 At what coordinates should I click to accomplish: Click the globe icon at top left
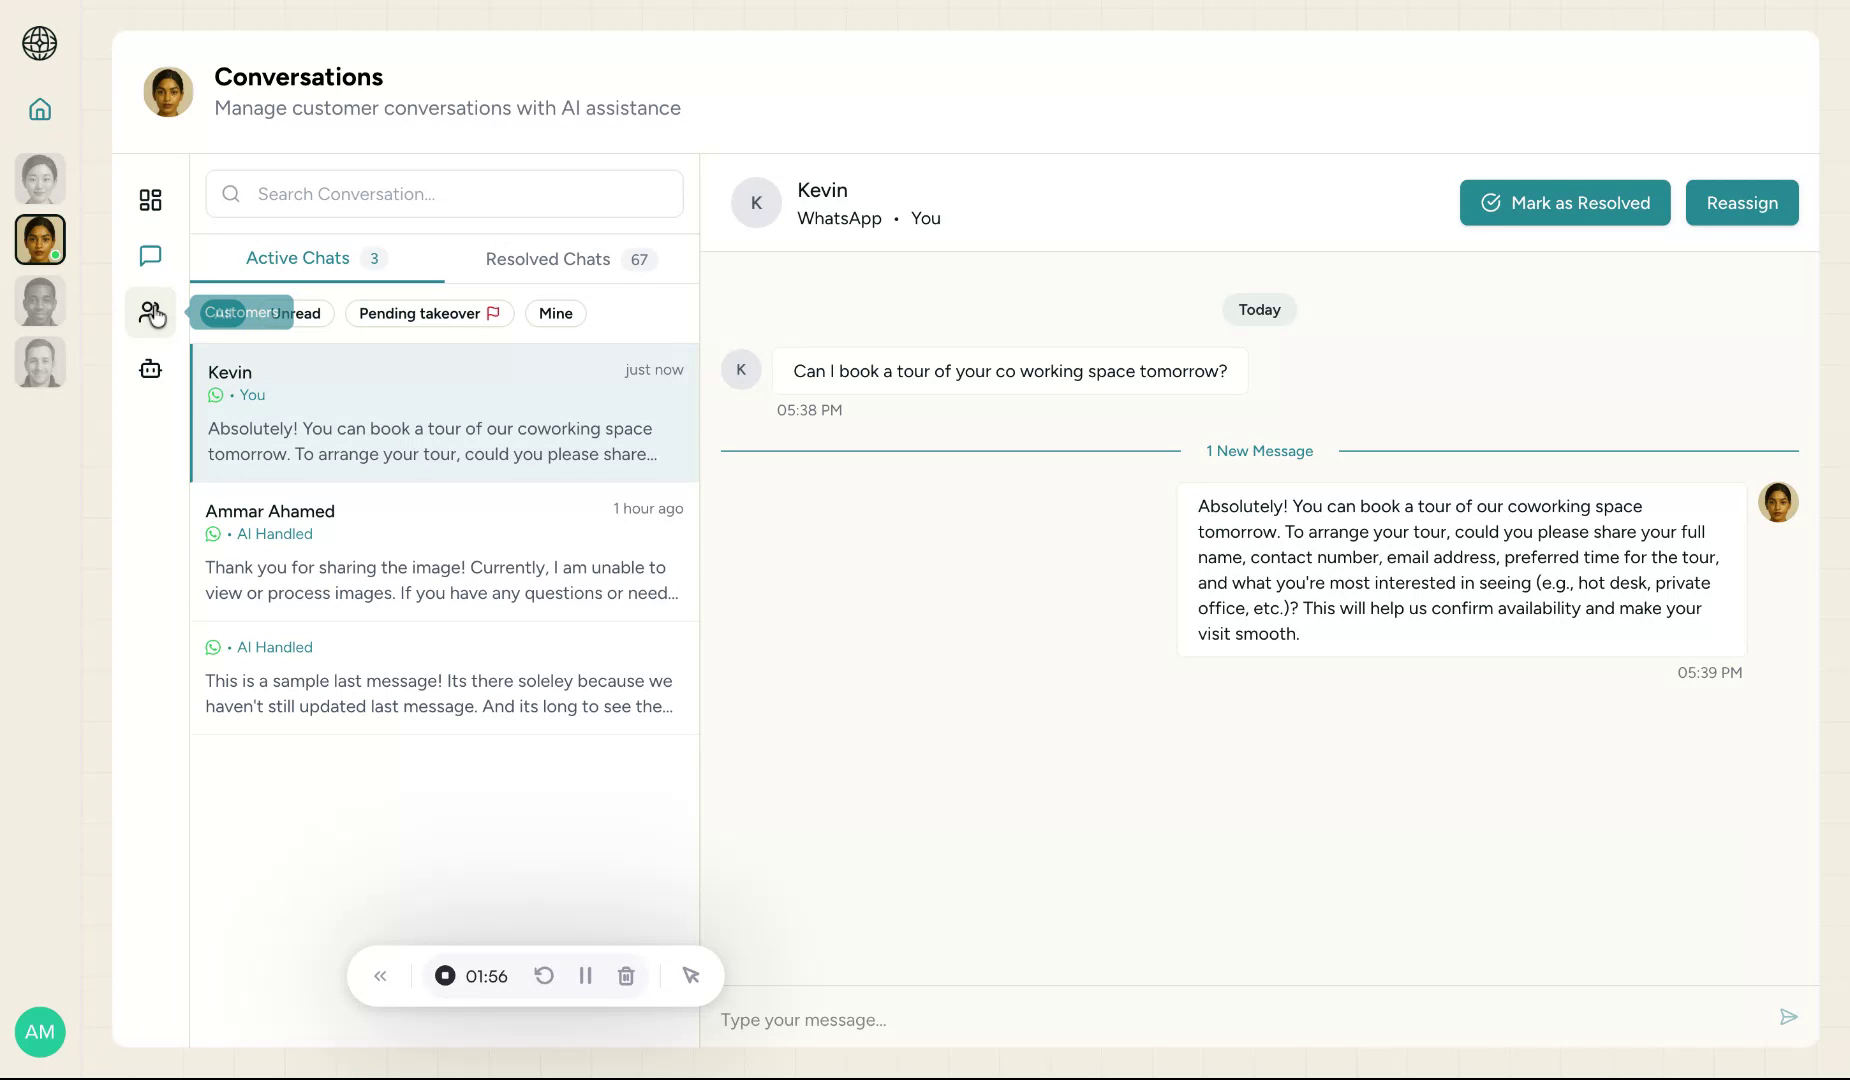pyautogui.click(x=40, y=44)
